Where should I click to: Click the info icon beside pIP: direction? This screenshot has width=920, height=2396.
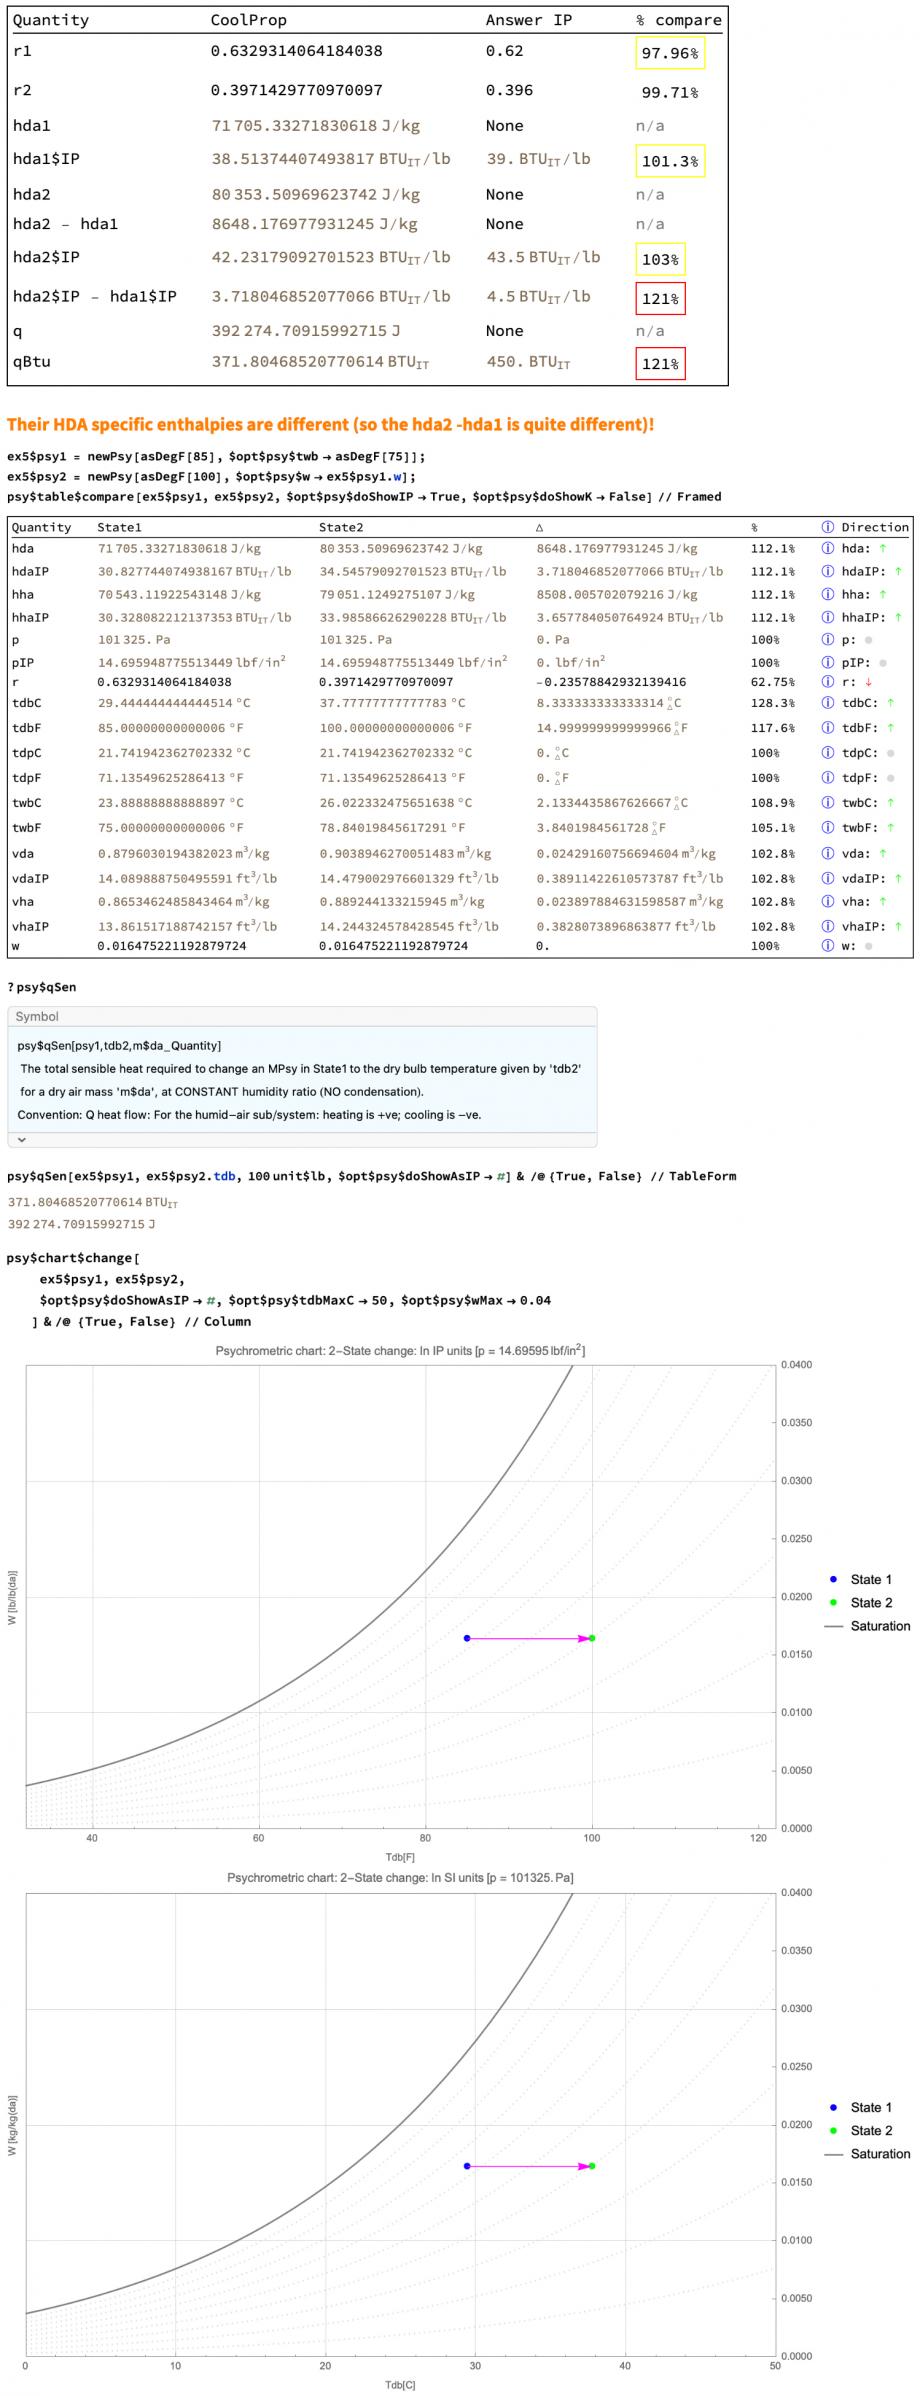pyautogui.click(x=827, y=662)
